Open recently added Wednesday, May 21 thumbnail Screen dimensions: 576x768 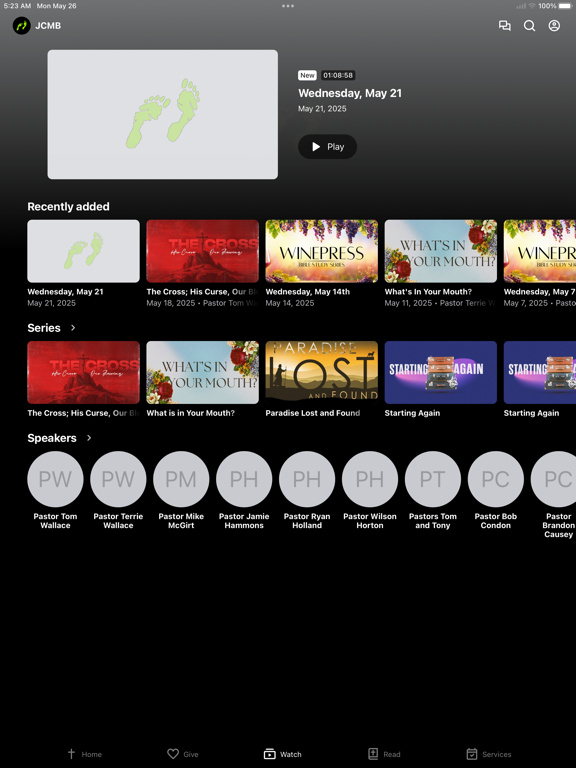pyautogui.click(x=83, y=251)
